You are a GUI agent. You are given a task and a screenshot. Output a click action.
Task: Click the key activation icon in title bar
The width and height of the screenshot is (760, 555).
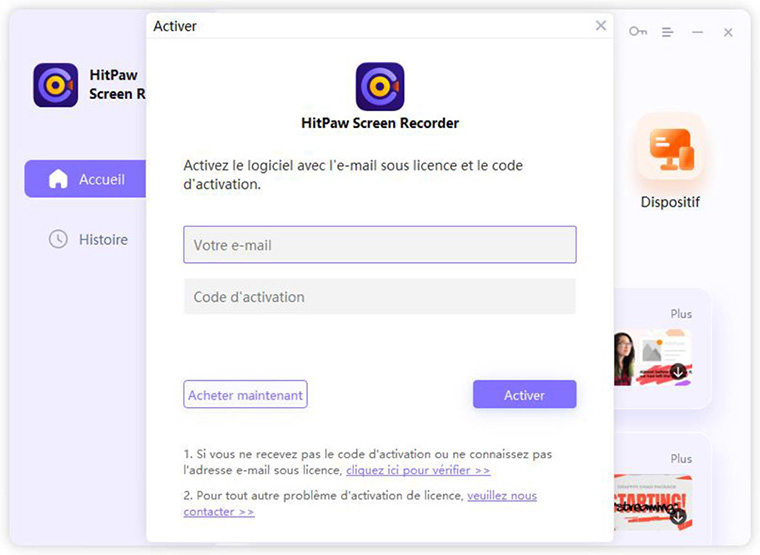coord(638,32)
